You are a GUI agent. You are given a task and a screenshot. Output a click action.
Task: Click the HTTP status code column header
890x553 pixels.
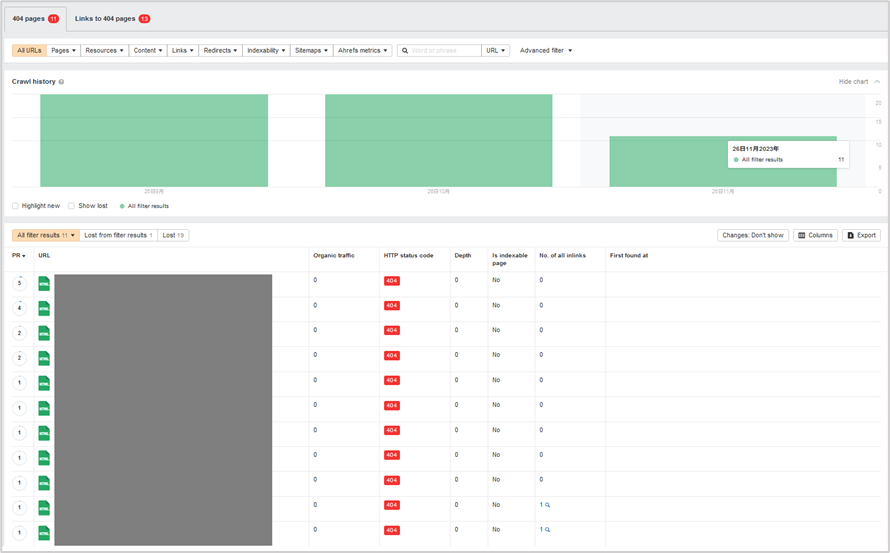click(408, 255)
